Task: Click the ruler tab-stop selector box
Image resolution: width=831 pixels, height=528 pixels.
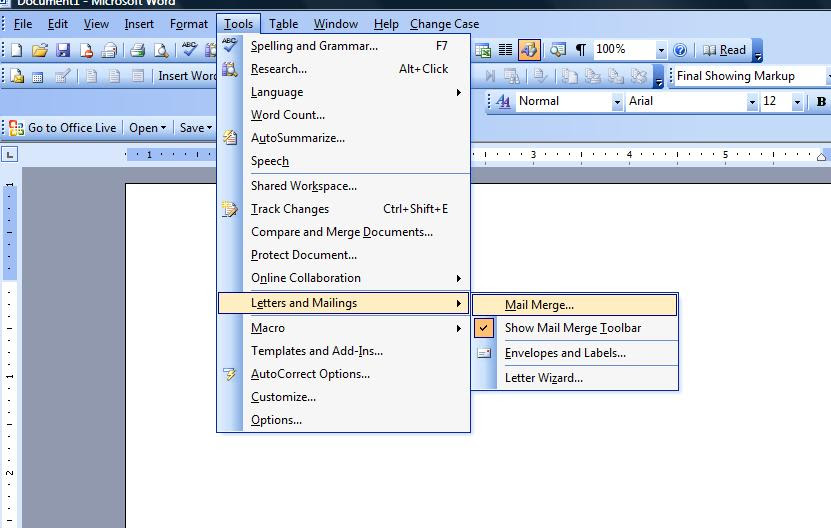Action: (x=10, y=154)
